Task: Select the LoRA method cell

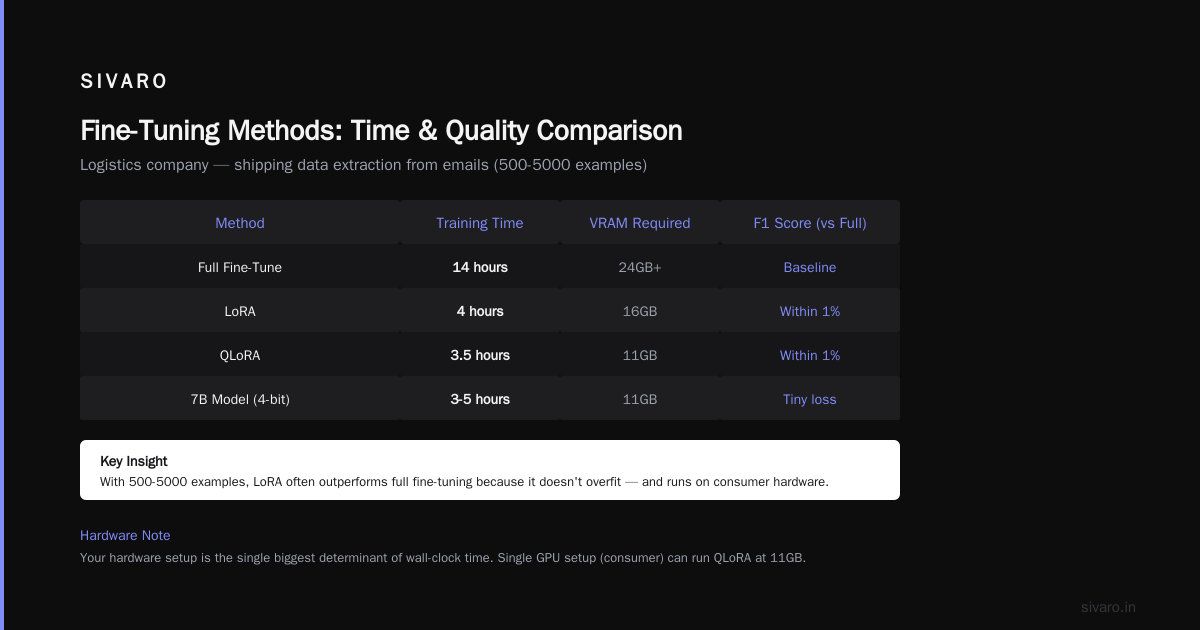Action: point(240,311)
